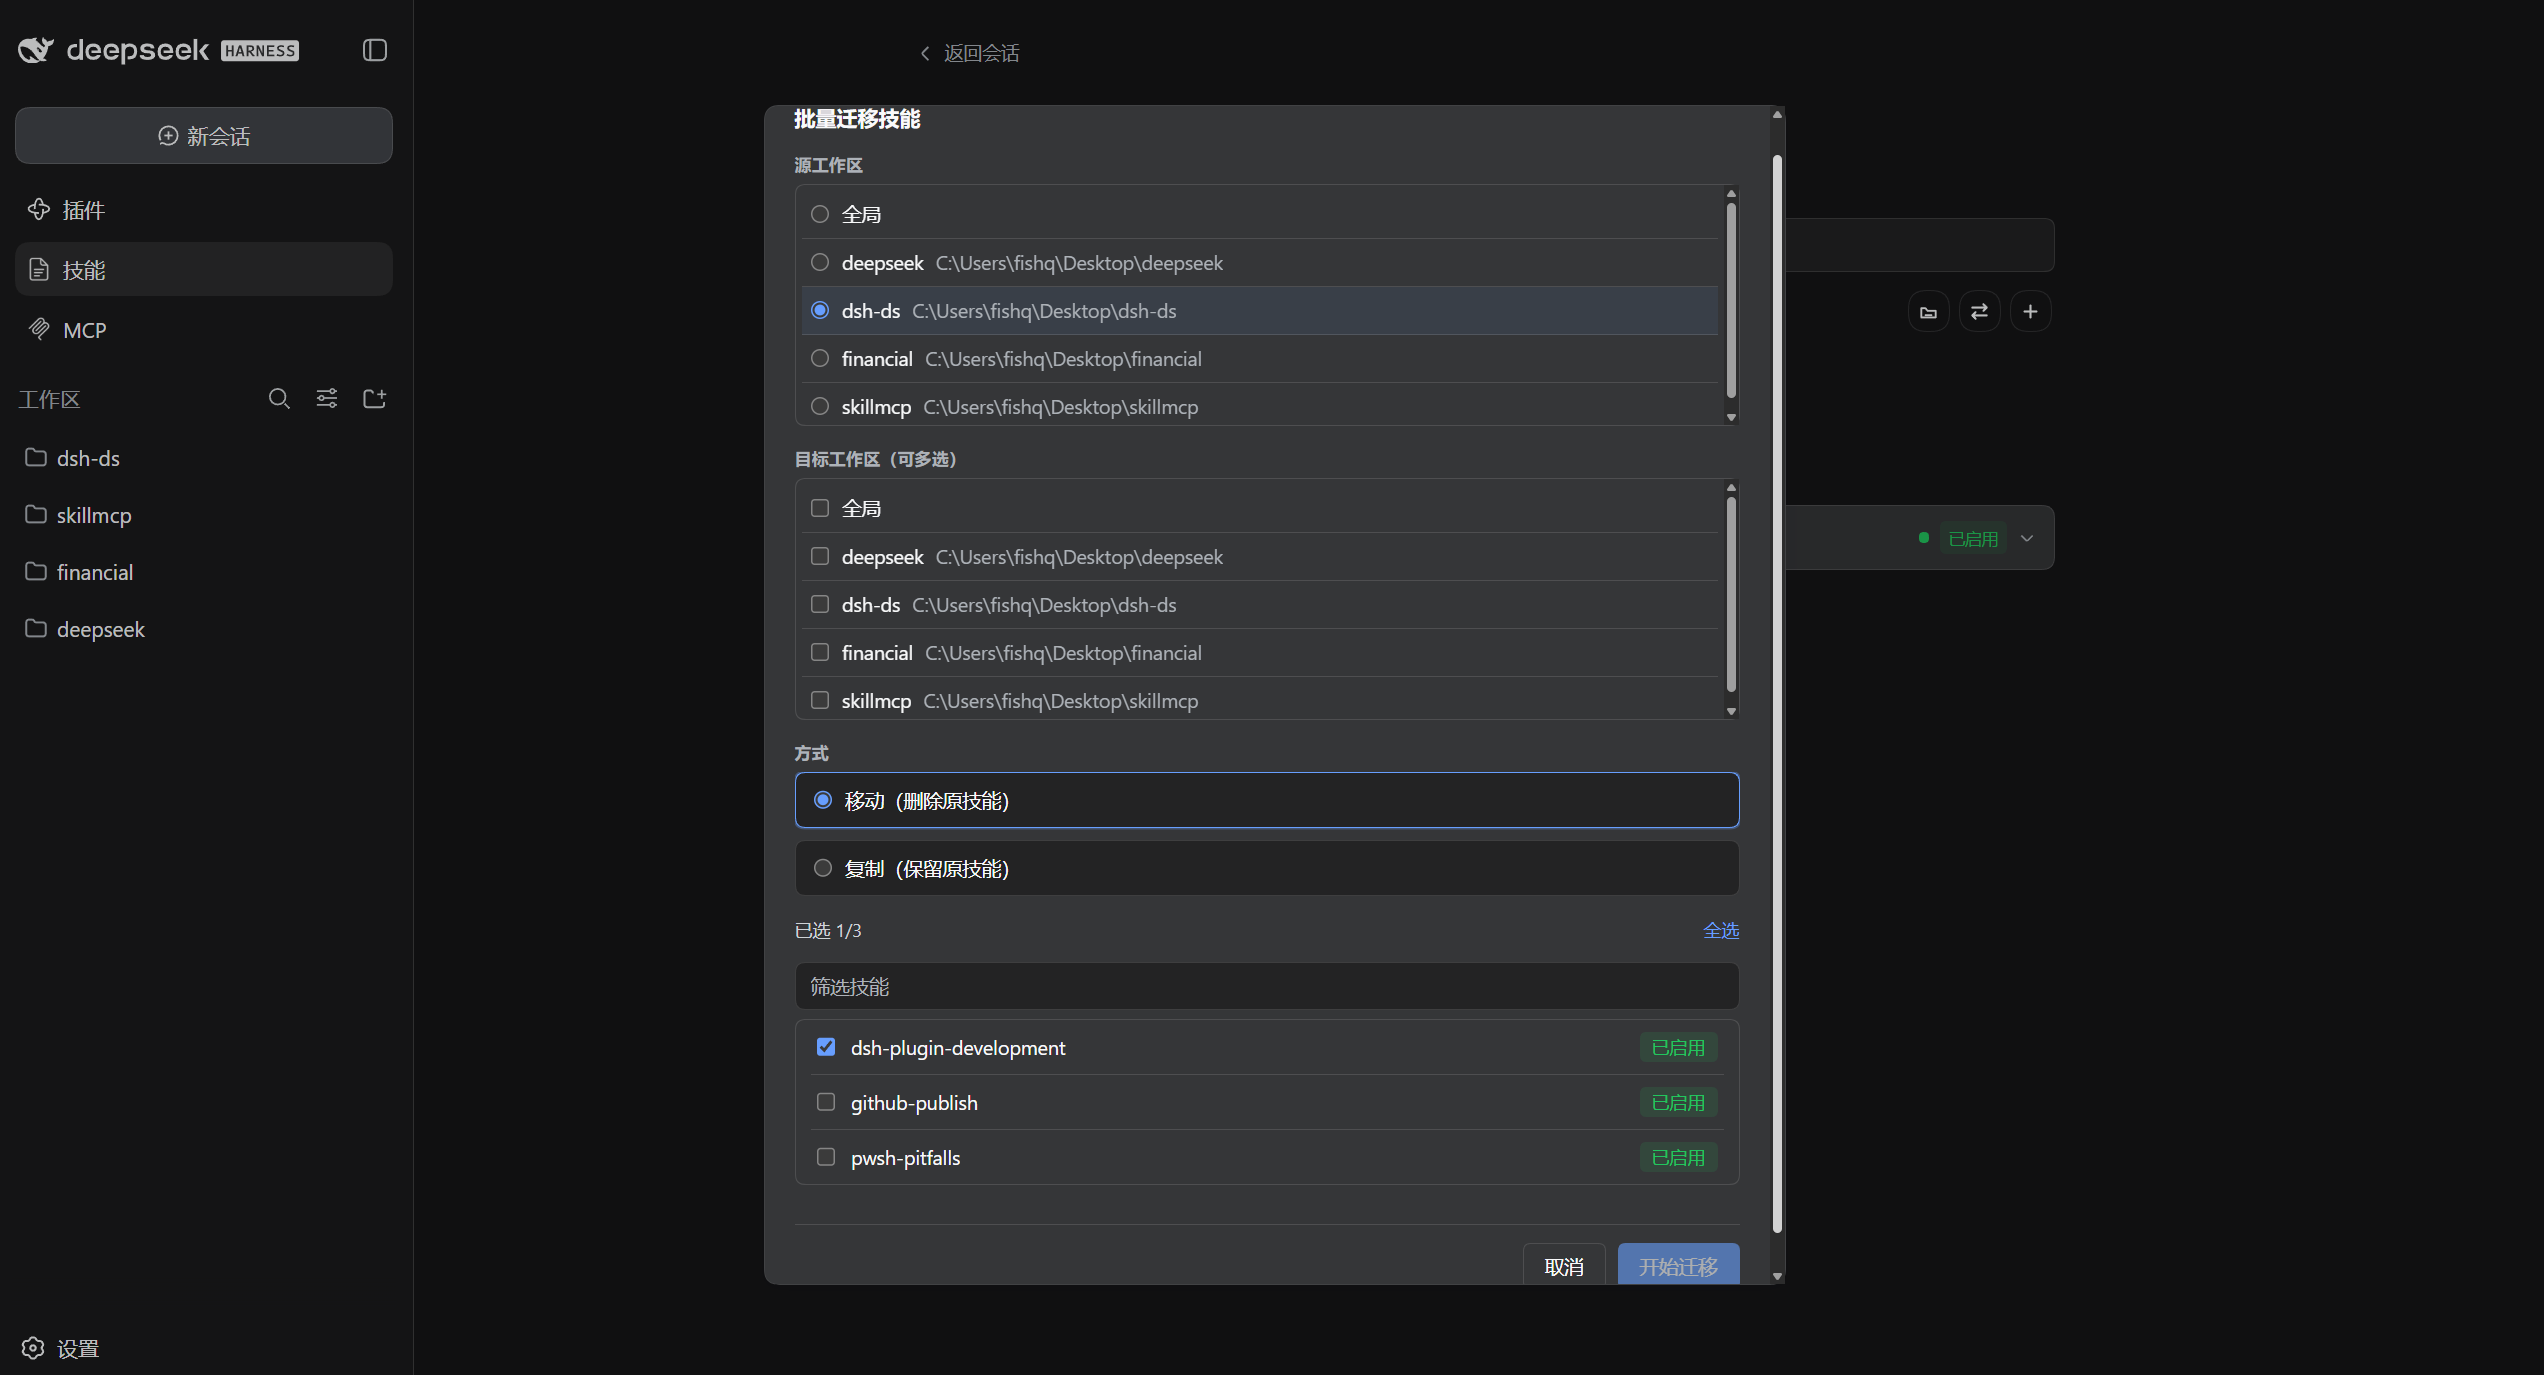Open the 插件 plugins page
This screenshot has height=1375, width=2544.
click(204, 210)
